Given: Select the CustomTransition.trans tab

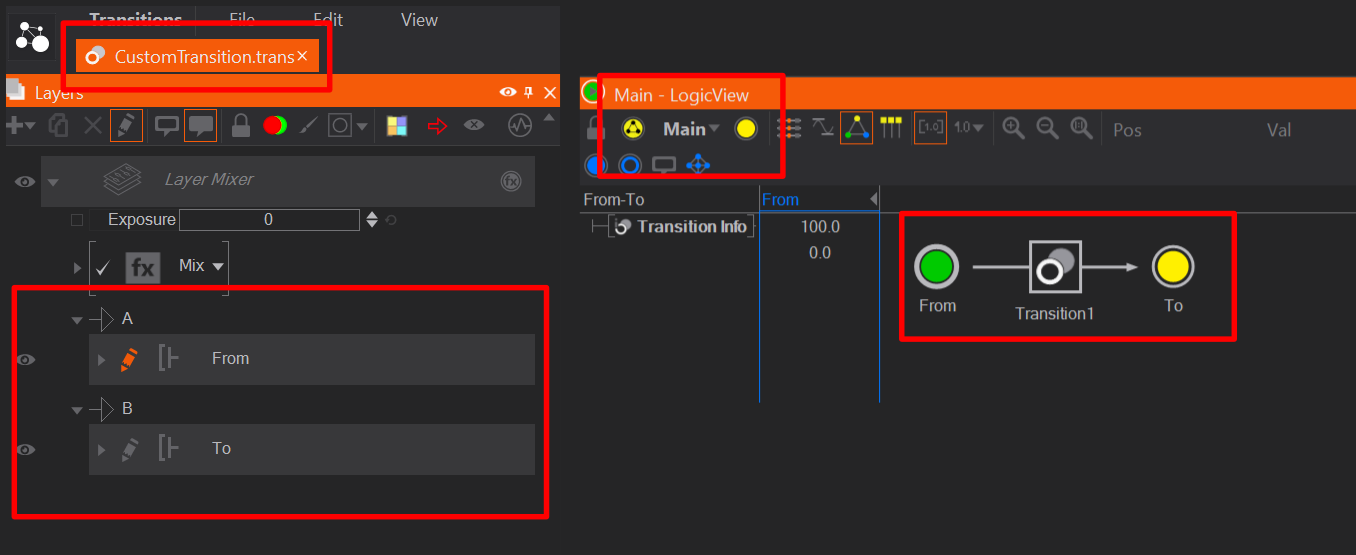Looking at the screenshot, I should point(203,57).
